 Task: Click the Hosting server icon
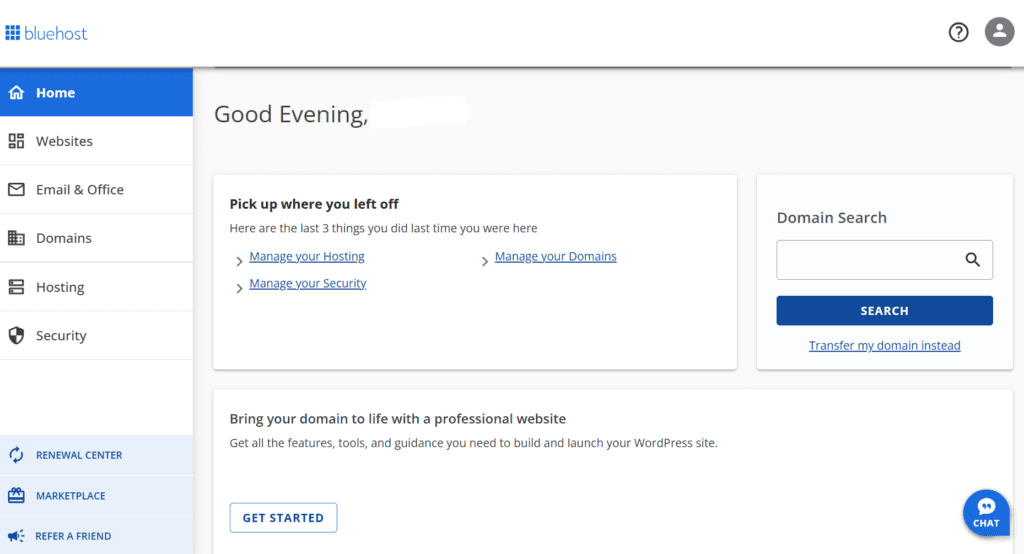pyautogui.click(x=16, y=287)
